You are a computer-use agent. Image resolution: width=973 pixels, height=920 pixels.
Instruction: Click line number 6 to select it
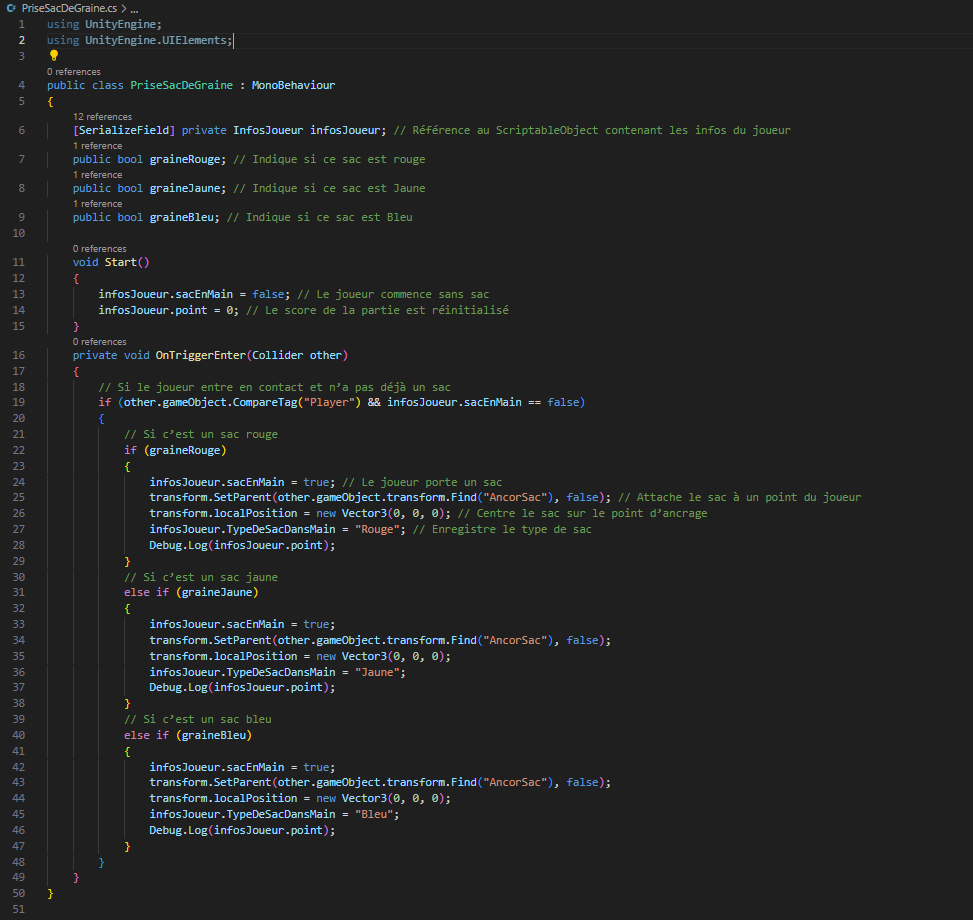click(x=18, y=129)
